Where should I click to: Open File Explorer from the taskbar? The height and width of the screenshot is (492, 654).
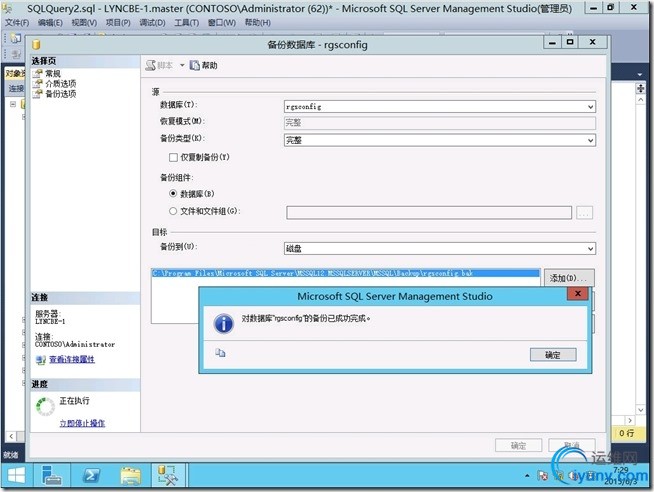click(131, 476)
